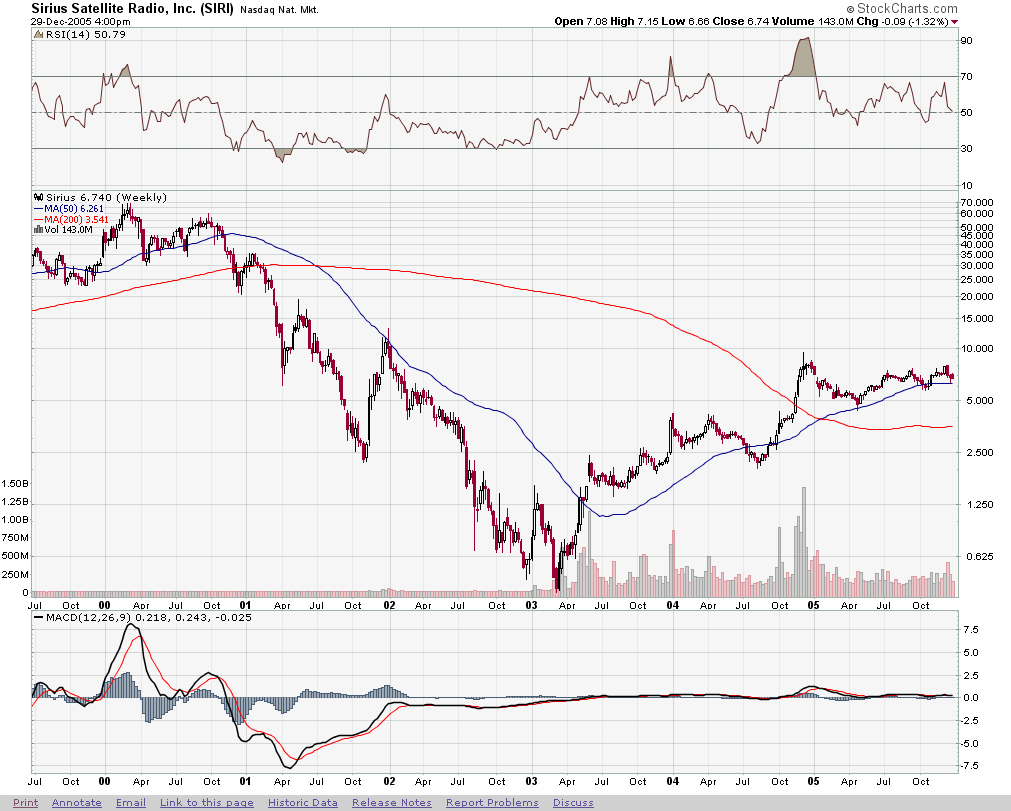Click the red down arrow after Chg

[x=955, y=22]
